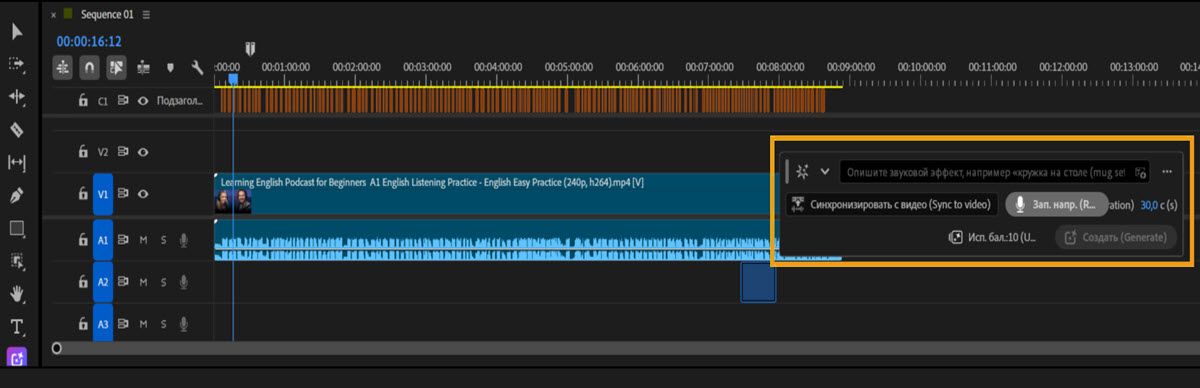Open the three-dots more options menu

(x=1167, y=171)
